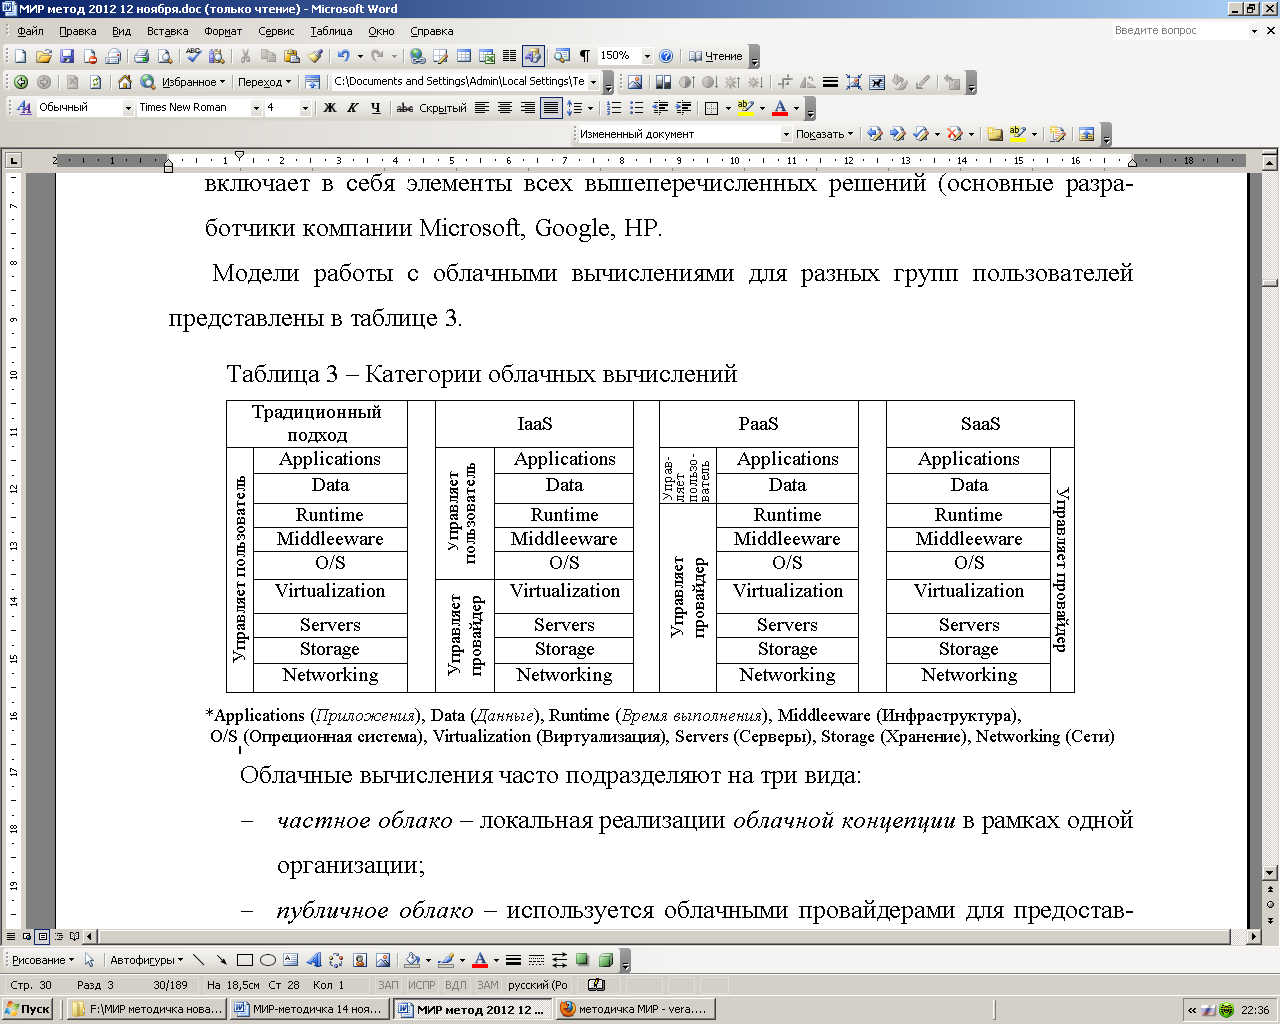The width and height of the screenshot is (1280, 1024).
Task: Apply the fill color paint bucket
Action: [x=411, y=960]
